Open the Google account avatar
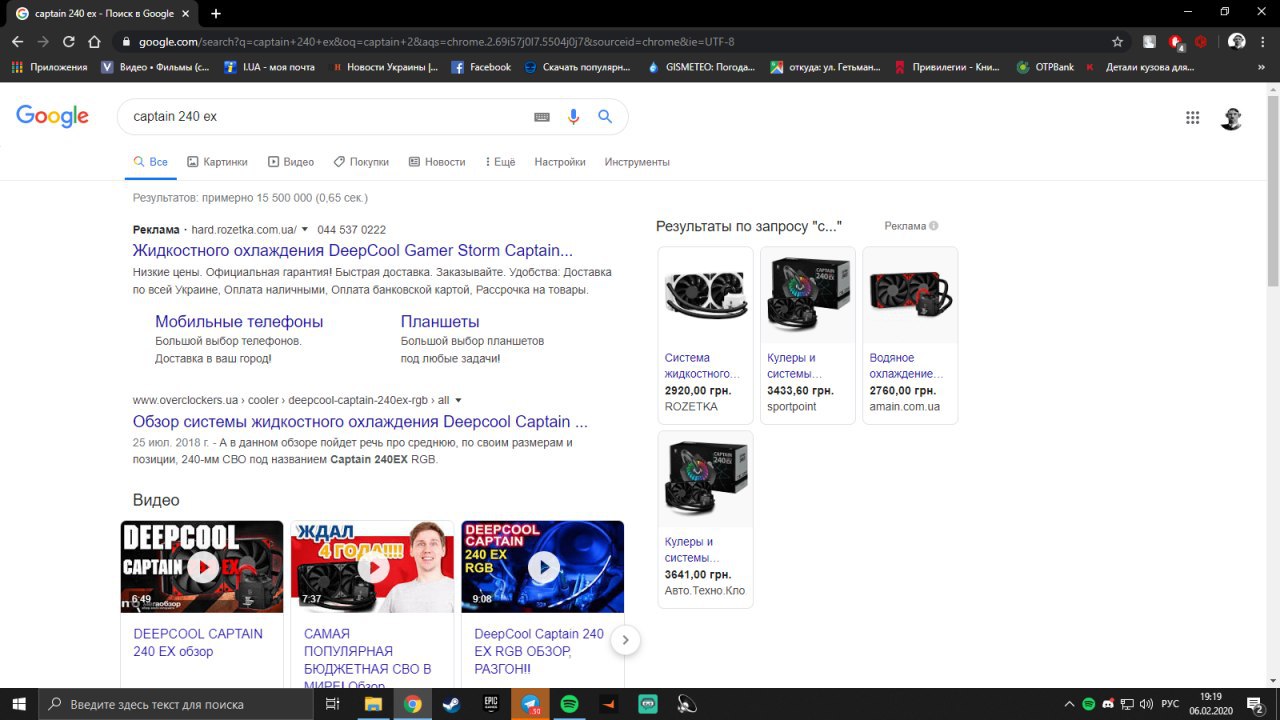 [x=1232, y=117]
